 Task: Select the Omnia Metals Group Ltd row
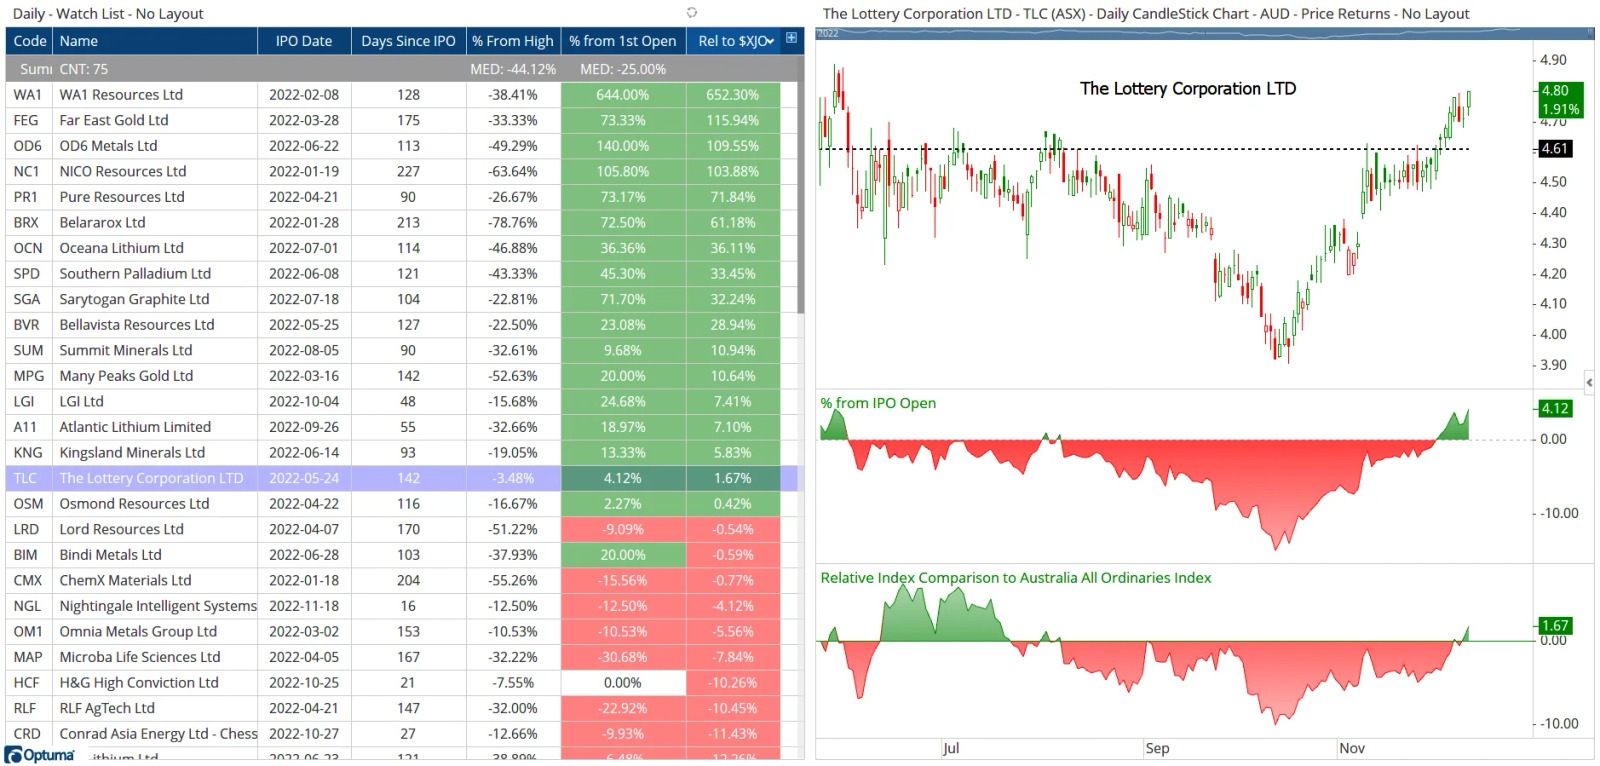tap(401, 632)
